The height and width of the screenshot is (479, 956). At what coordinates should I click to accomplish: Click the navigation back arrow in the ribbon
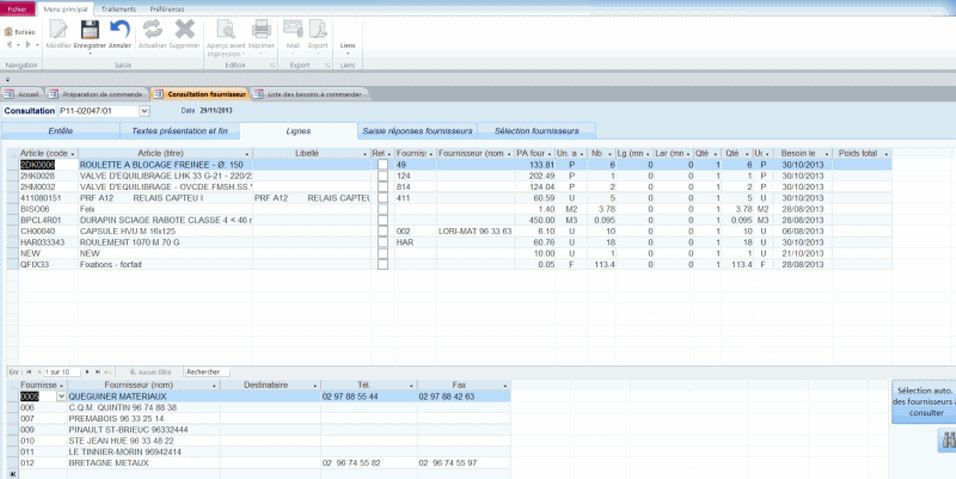coord(9,44)
